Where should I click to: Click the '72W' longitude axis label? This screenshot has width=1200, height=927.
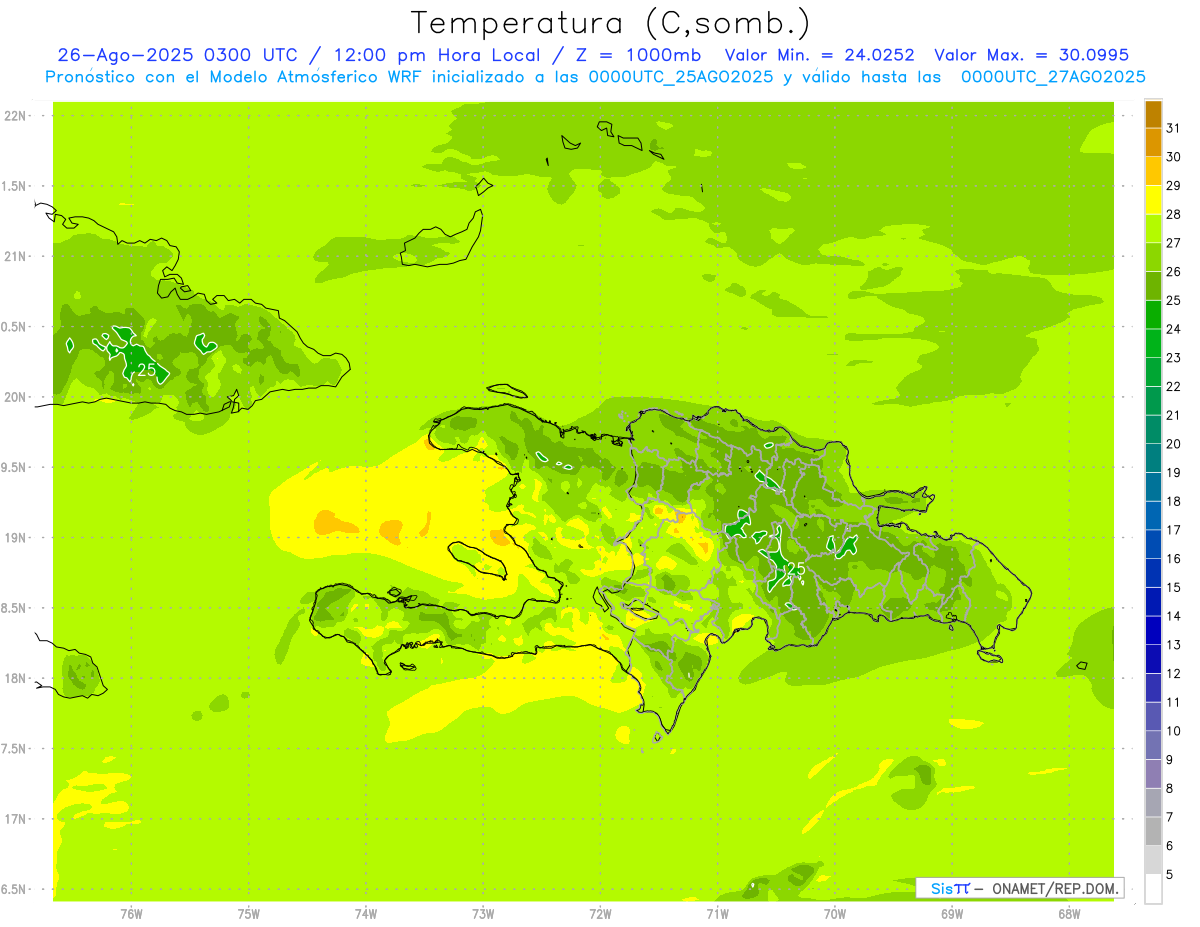click(x=600, y=914)
